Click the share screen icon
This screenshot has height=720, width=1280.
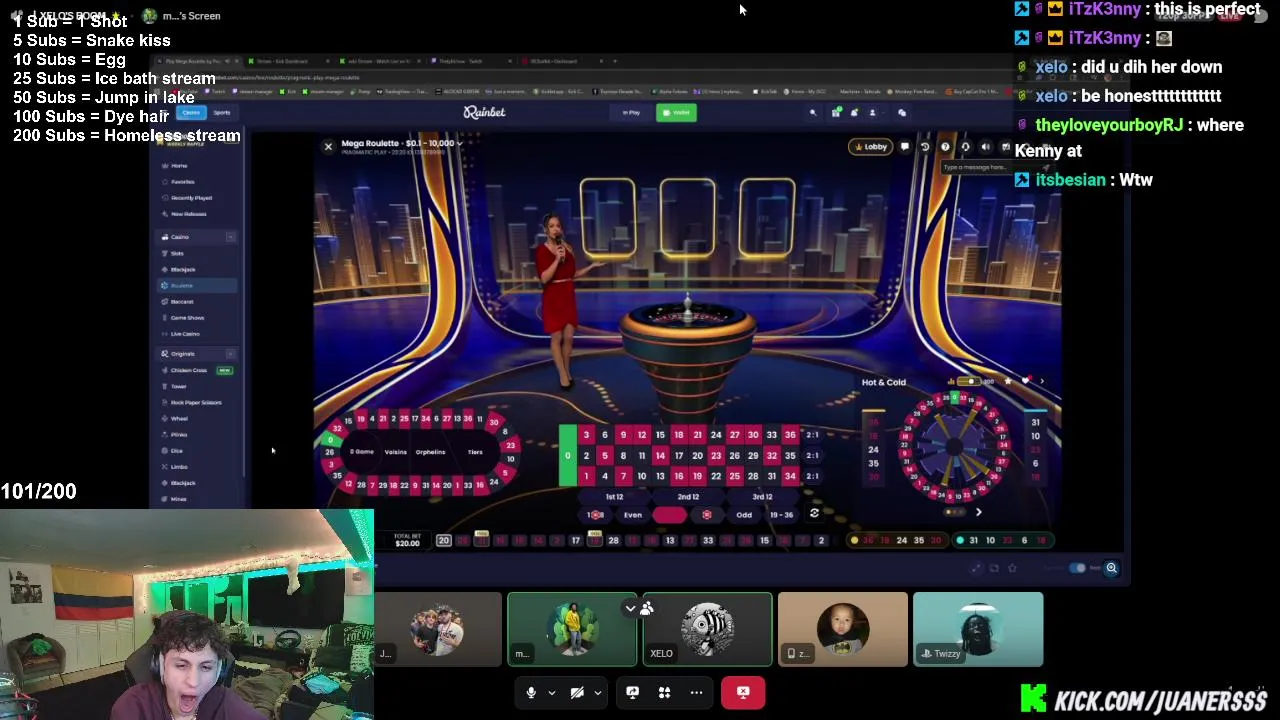[632, 692]
